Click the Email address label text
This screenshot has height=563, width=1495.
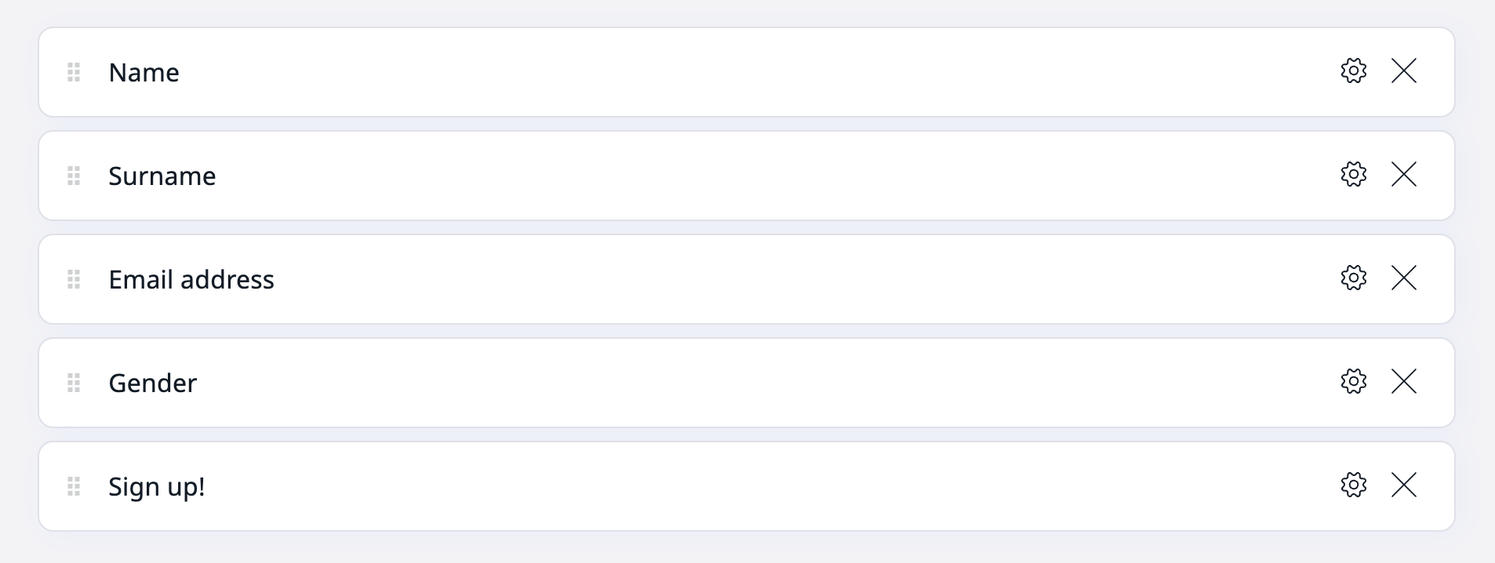[x=191, y=280]
